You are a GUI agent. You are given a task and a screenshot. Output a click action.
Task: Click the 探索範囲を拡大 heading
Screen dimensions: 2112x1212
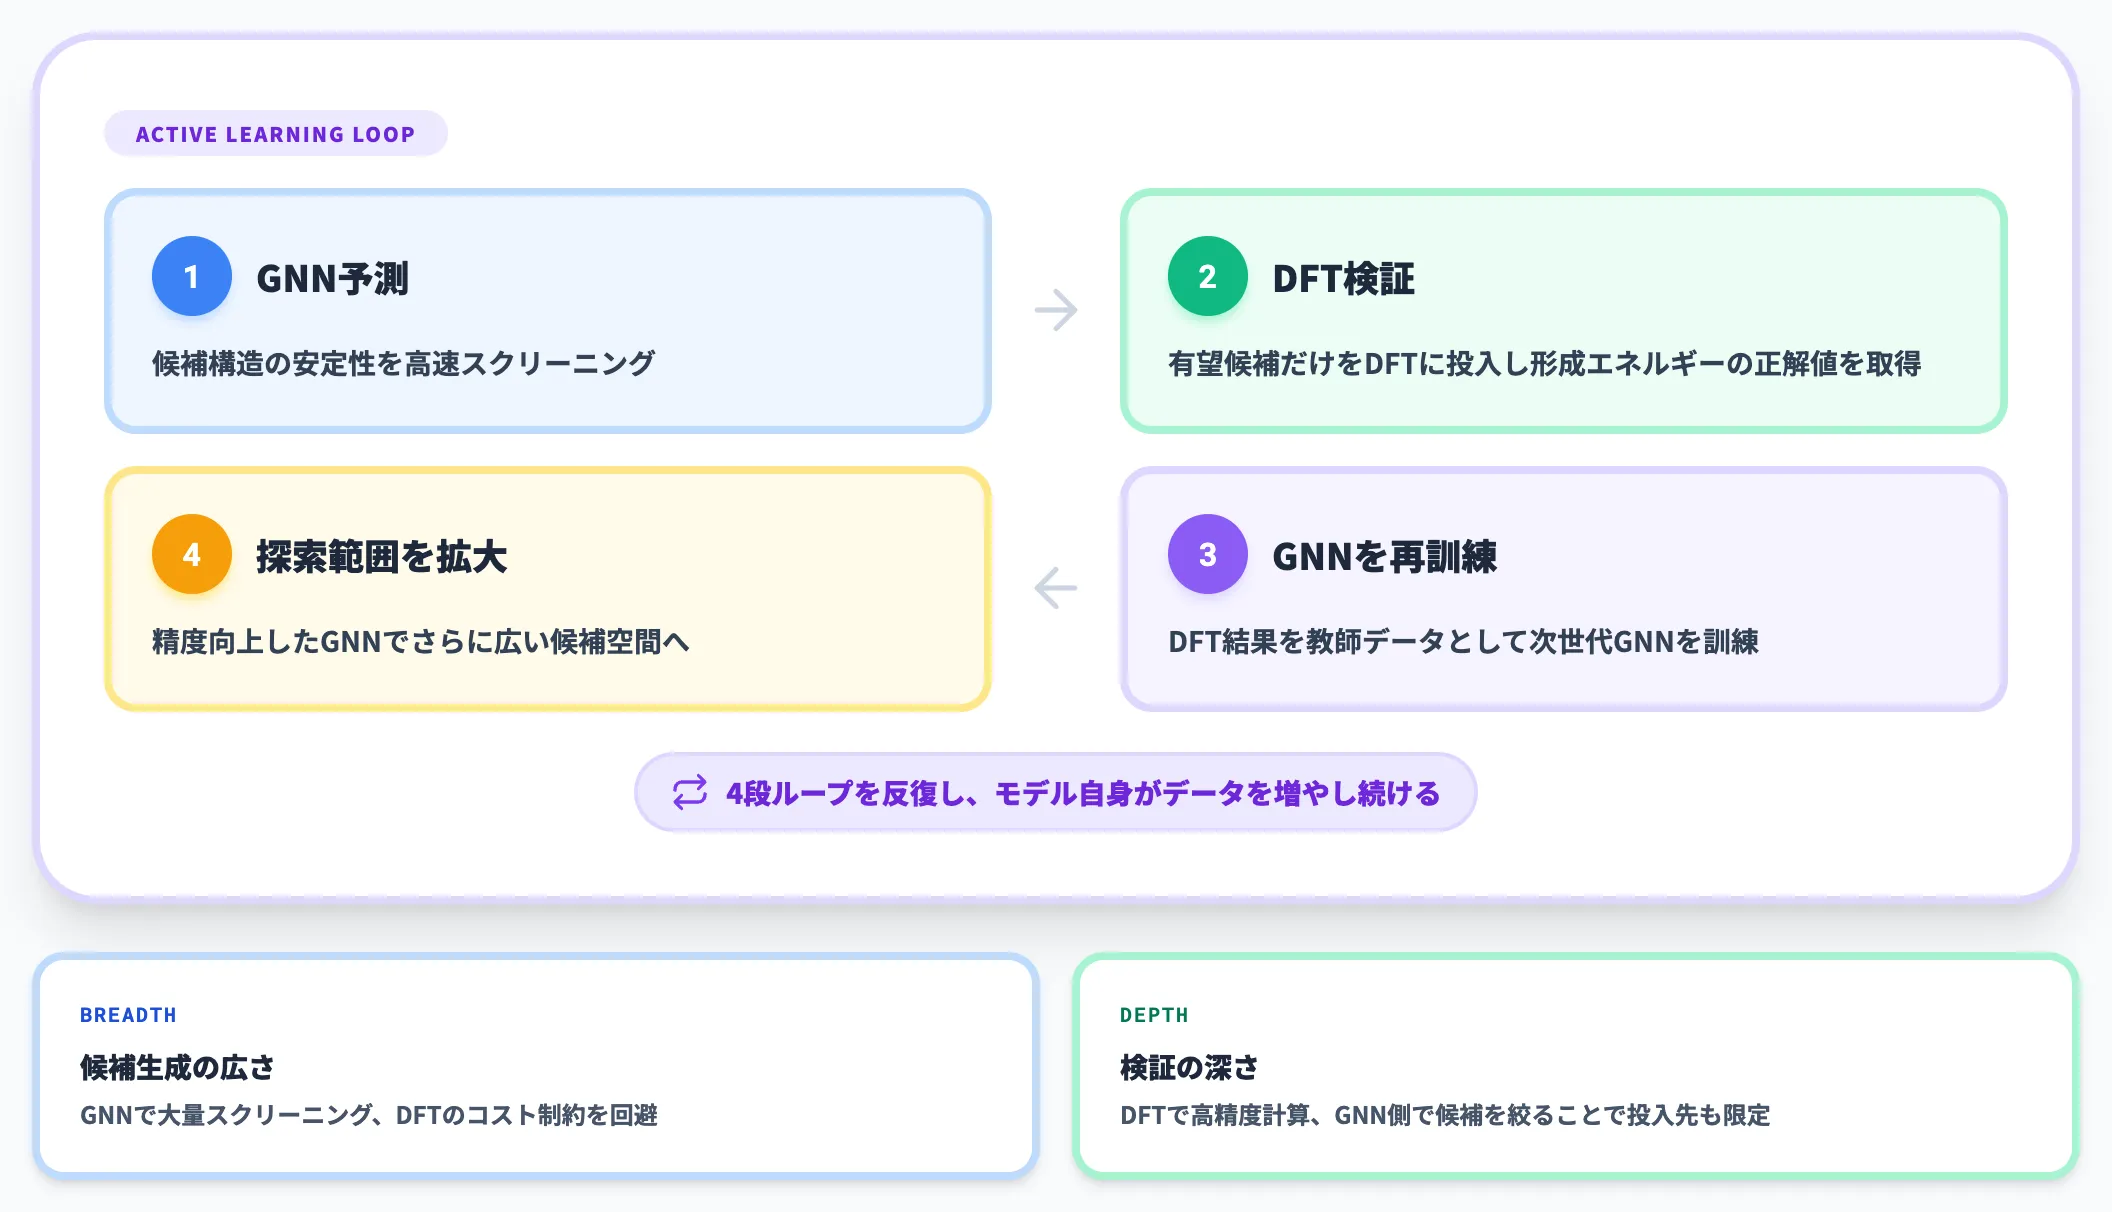pyautogui.click(x=382, y=556)
